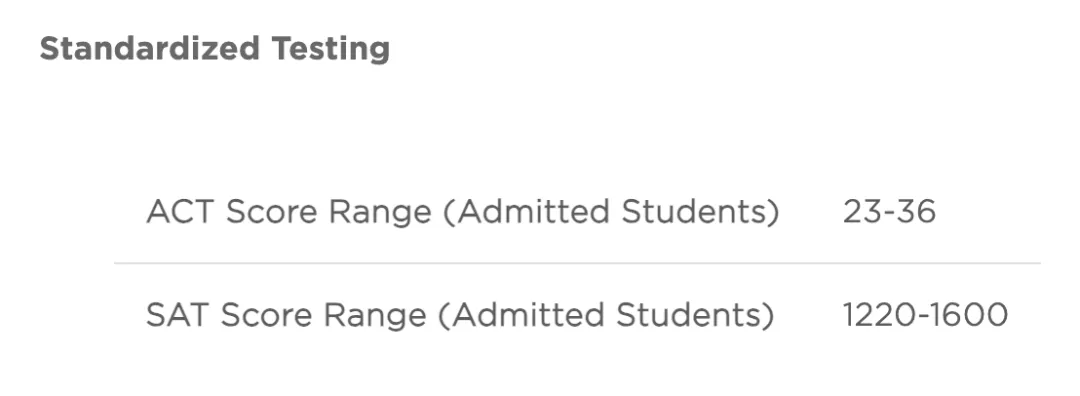Image resolution: width=1080 pixels, height=396 pixels.
Task: Click the divider line between ACT and SAT rows
Action: pyautogui.click(x=577, y=263)
